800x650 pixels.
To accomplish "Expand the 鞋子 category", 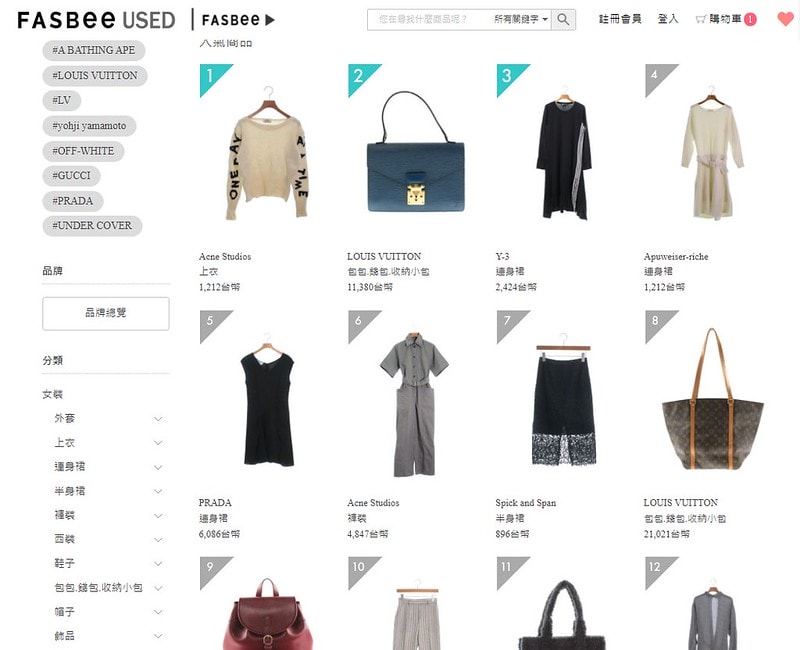I will pos(108,563).
